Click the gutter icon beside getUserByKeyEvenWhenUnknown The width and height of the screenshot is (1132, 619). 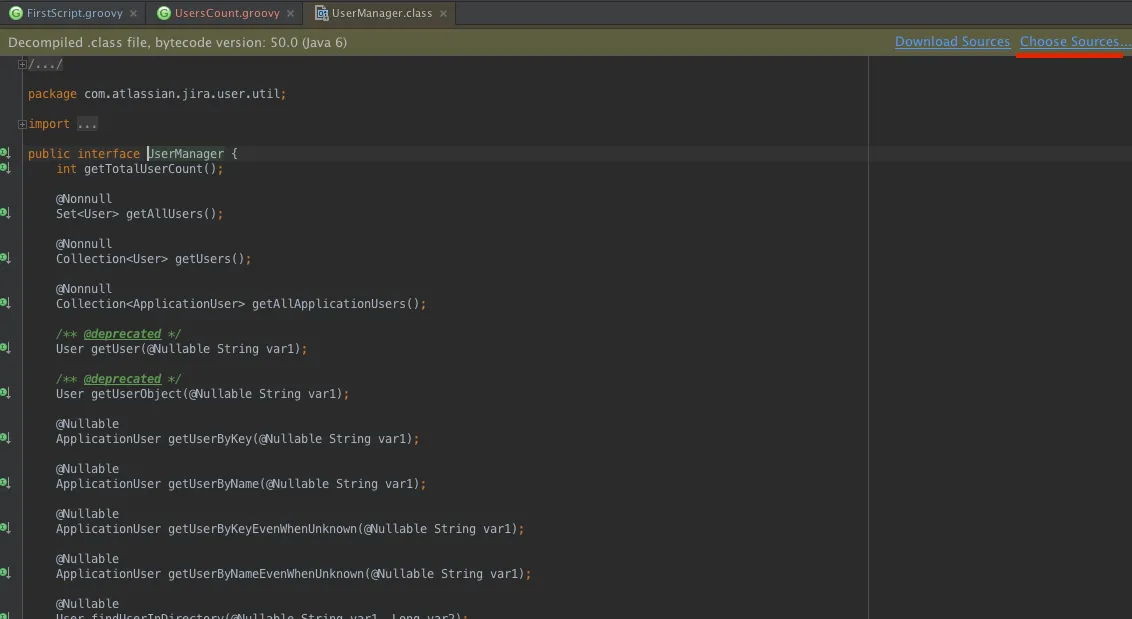point(5,527)
